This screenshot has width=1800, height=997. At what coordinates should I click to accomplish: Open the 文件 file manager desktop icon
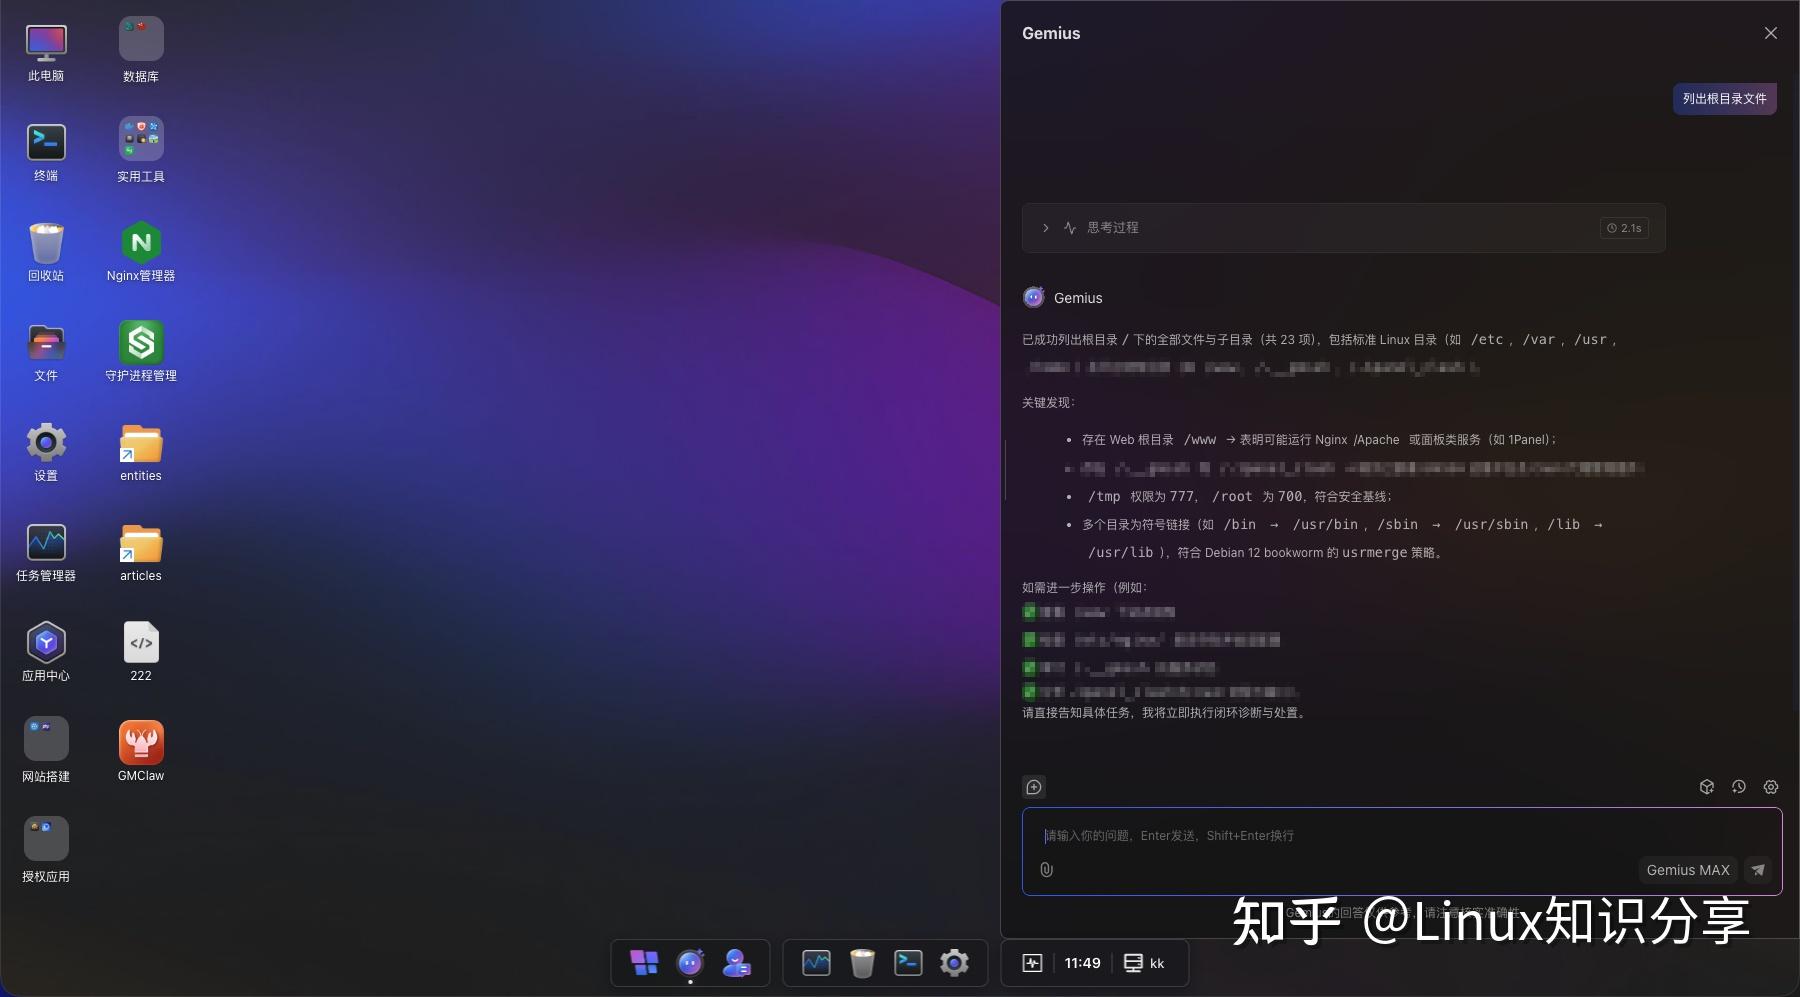pyautogui.click(x=46, y=342)
